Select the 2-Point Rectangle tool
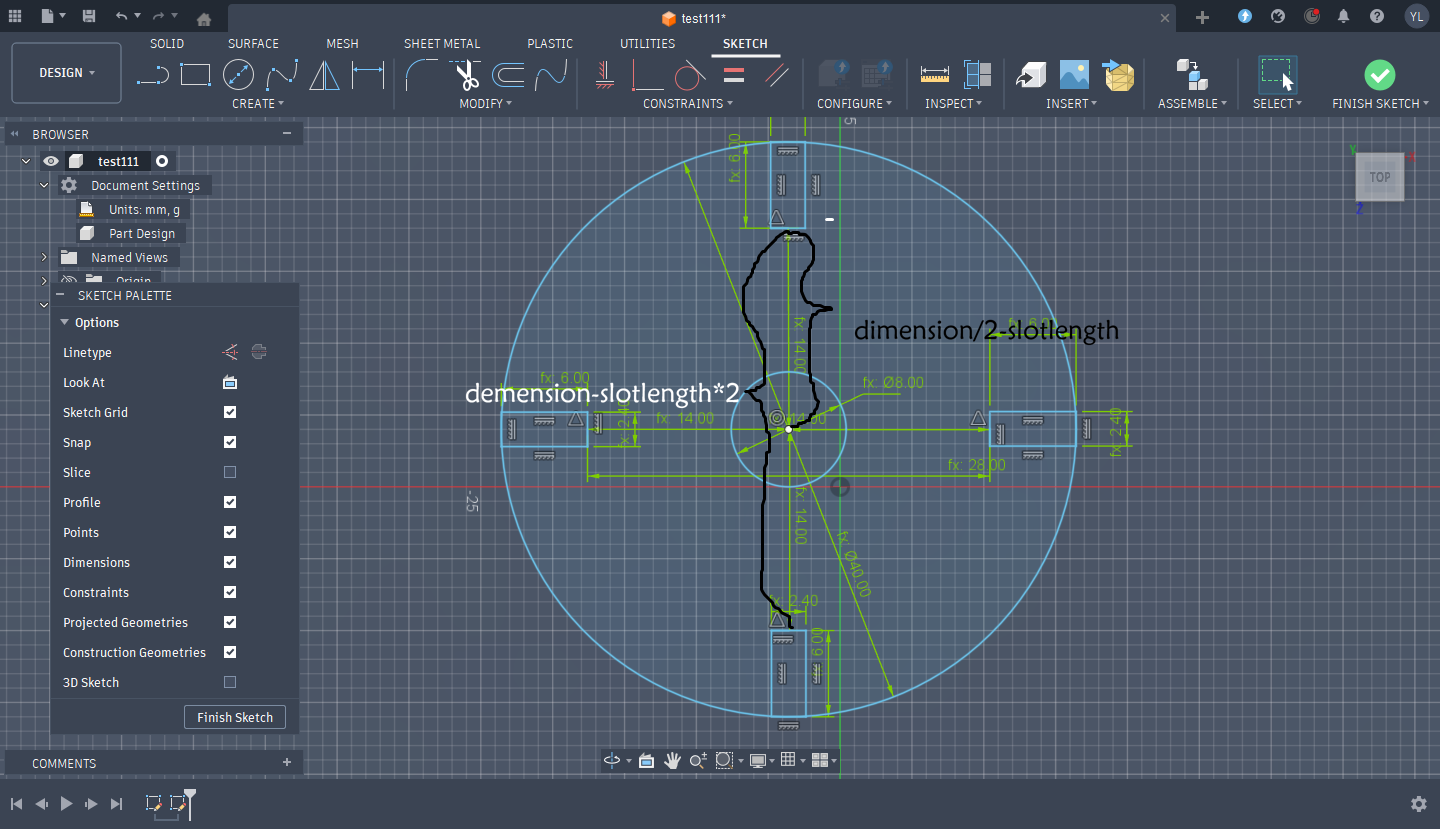 [x=195, y=74]
